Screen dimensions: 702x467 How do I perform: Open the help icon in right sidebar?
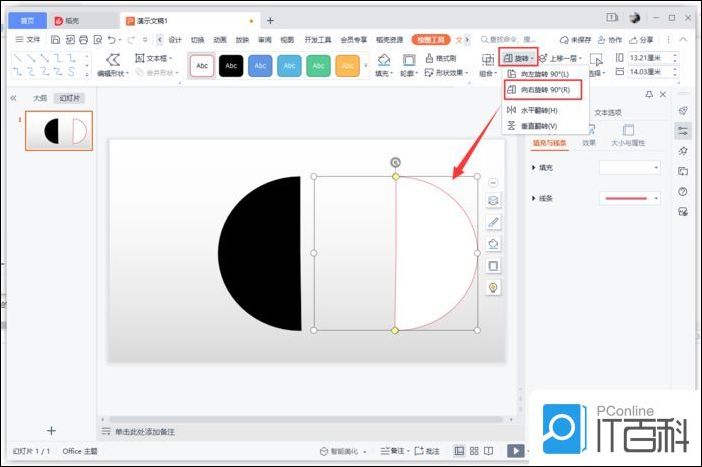(683, 191)
